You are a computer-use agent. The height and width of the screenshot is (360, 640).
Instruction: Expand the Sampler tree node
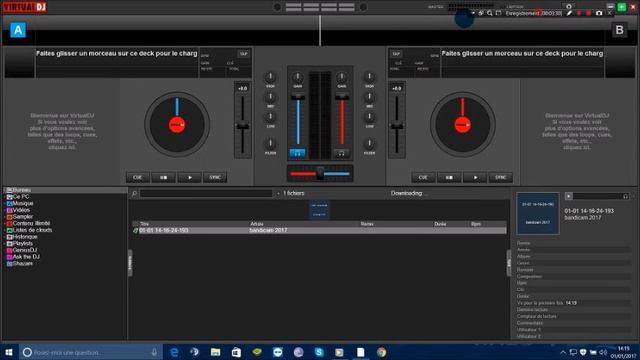click(4, 217)
